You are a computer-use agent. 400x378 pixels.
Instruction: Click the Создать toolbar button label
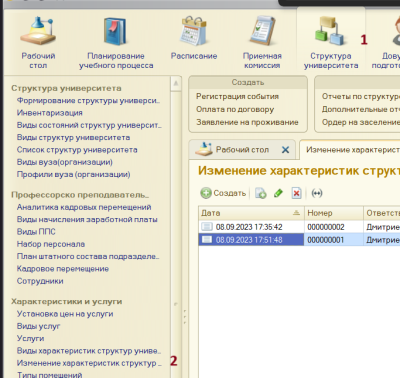(x=229, y=193)
